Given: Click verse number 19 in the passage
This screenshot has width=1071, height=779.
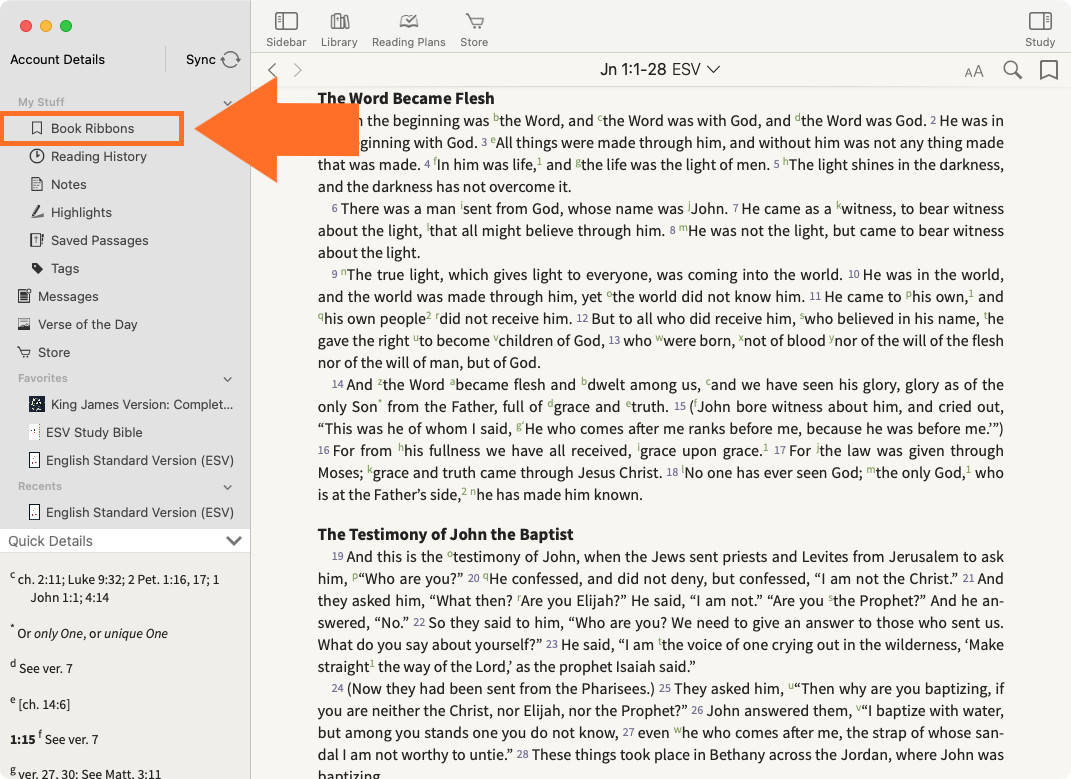Looking at the screenshot, I should (337, 557).
